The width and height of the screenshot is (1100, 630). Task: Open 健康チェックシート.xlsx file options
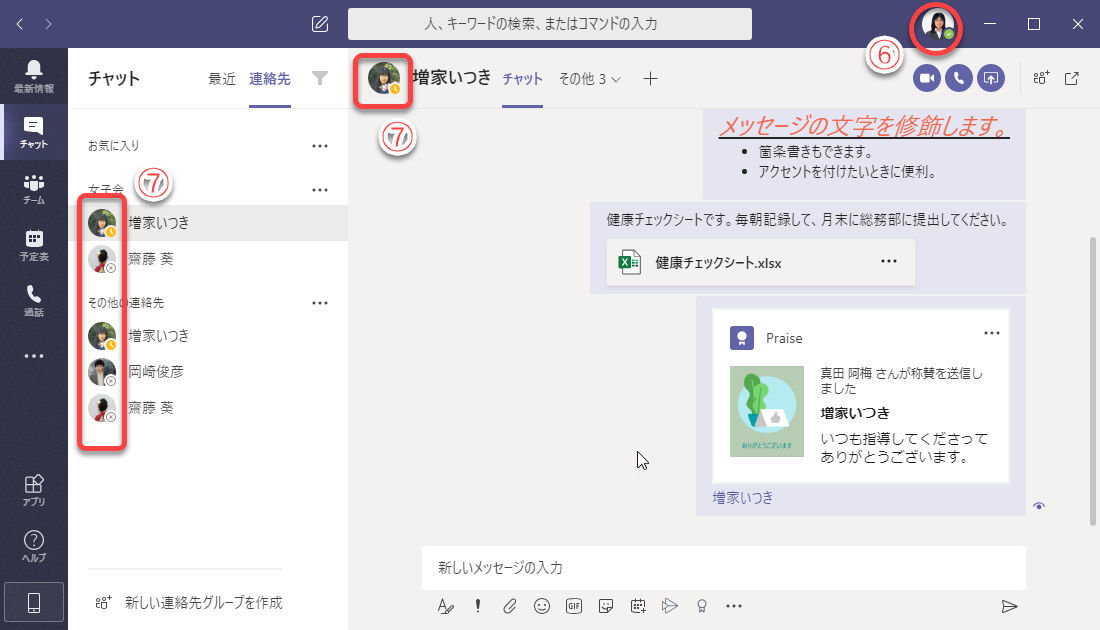(889, 261)
